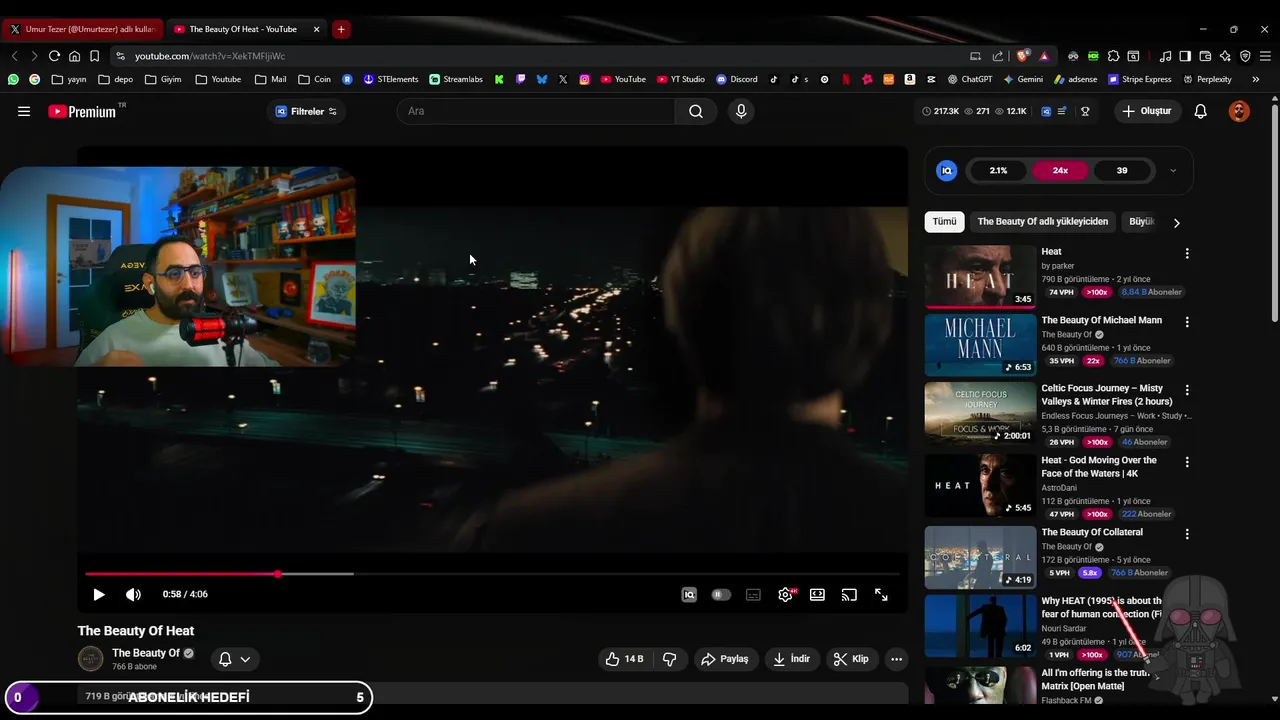Toggle subtitles in the player
This screenshot has height=720, width=1280.
tap(753, 594)
